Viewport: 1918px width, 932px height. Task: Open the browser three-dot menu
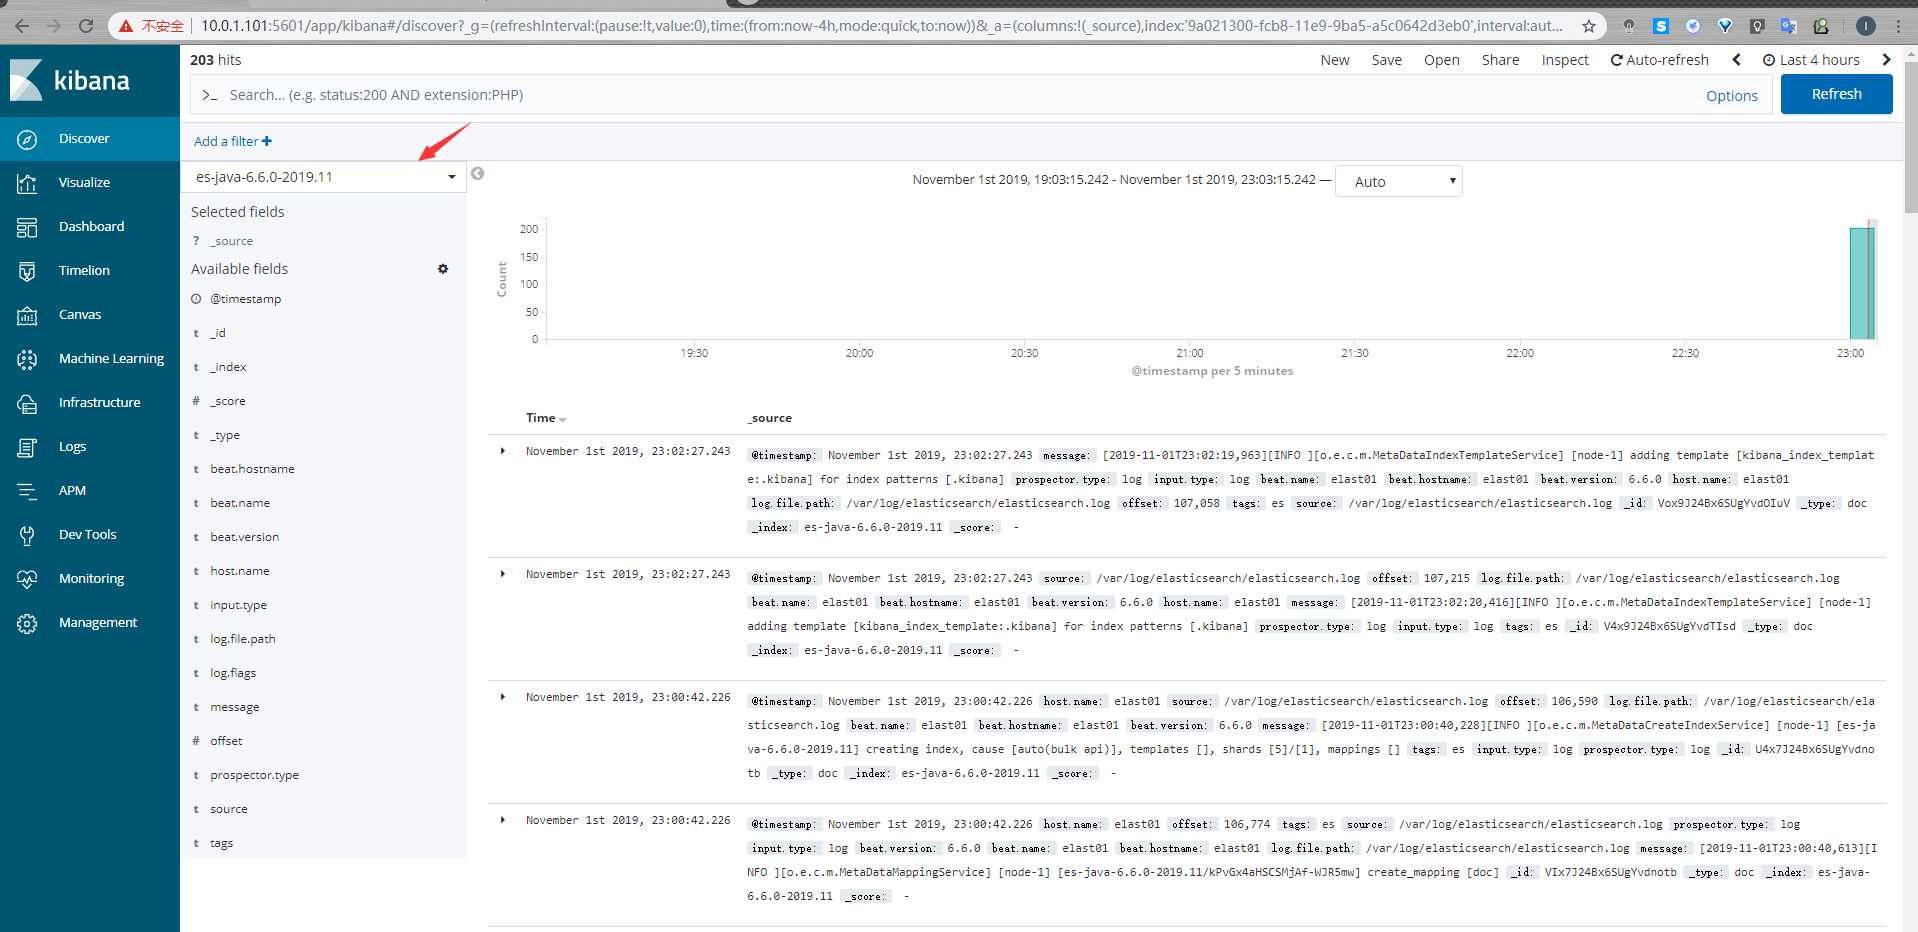click(x=1898, y=26)
